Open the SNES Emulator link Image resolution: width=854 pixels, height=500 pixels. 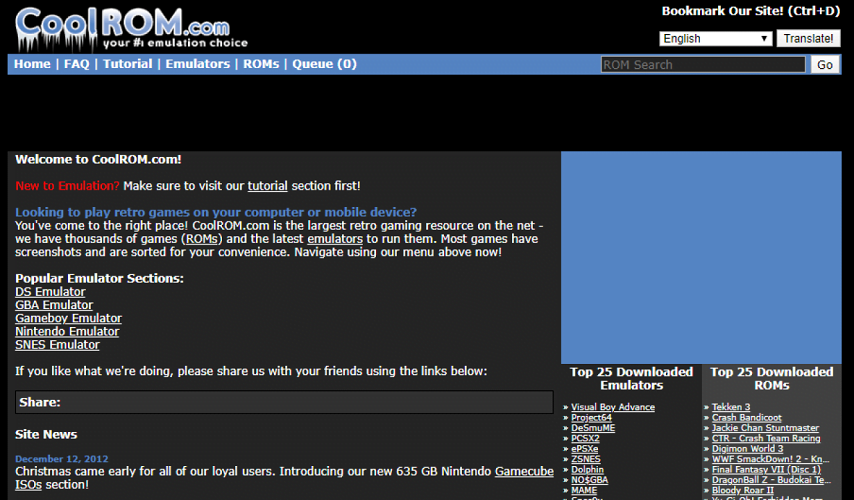click(x=57, y=345)
